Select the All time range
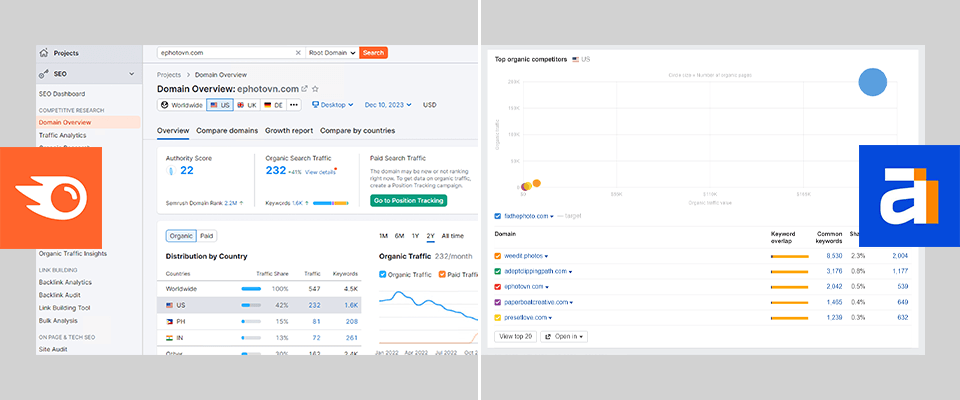The height and width of the screenshot is (400, 960). coord(452,236)
